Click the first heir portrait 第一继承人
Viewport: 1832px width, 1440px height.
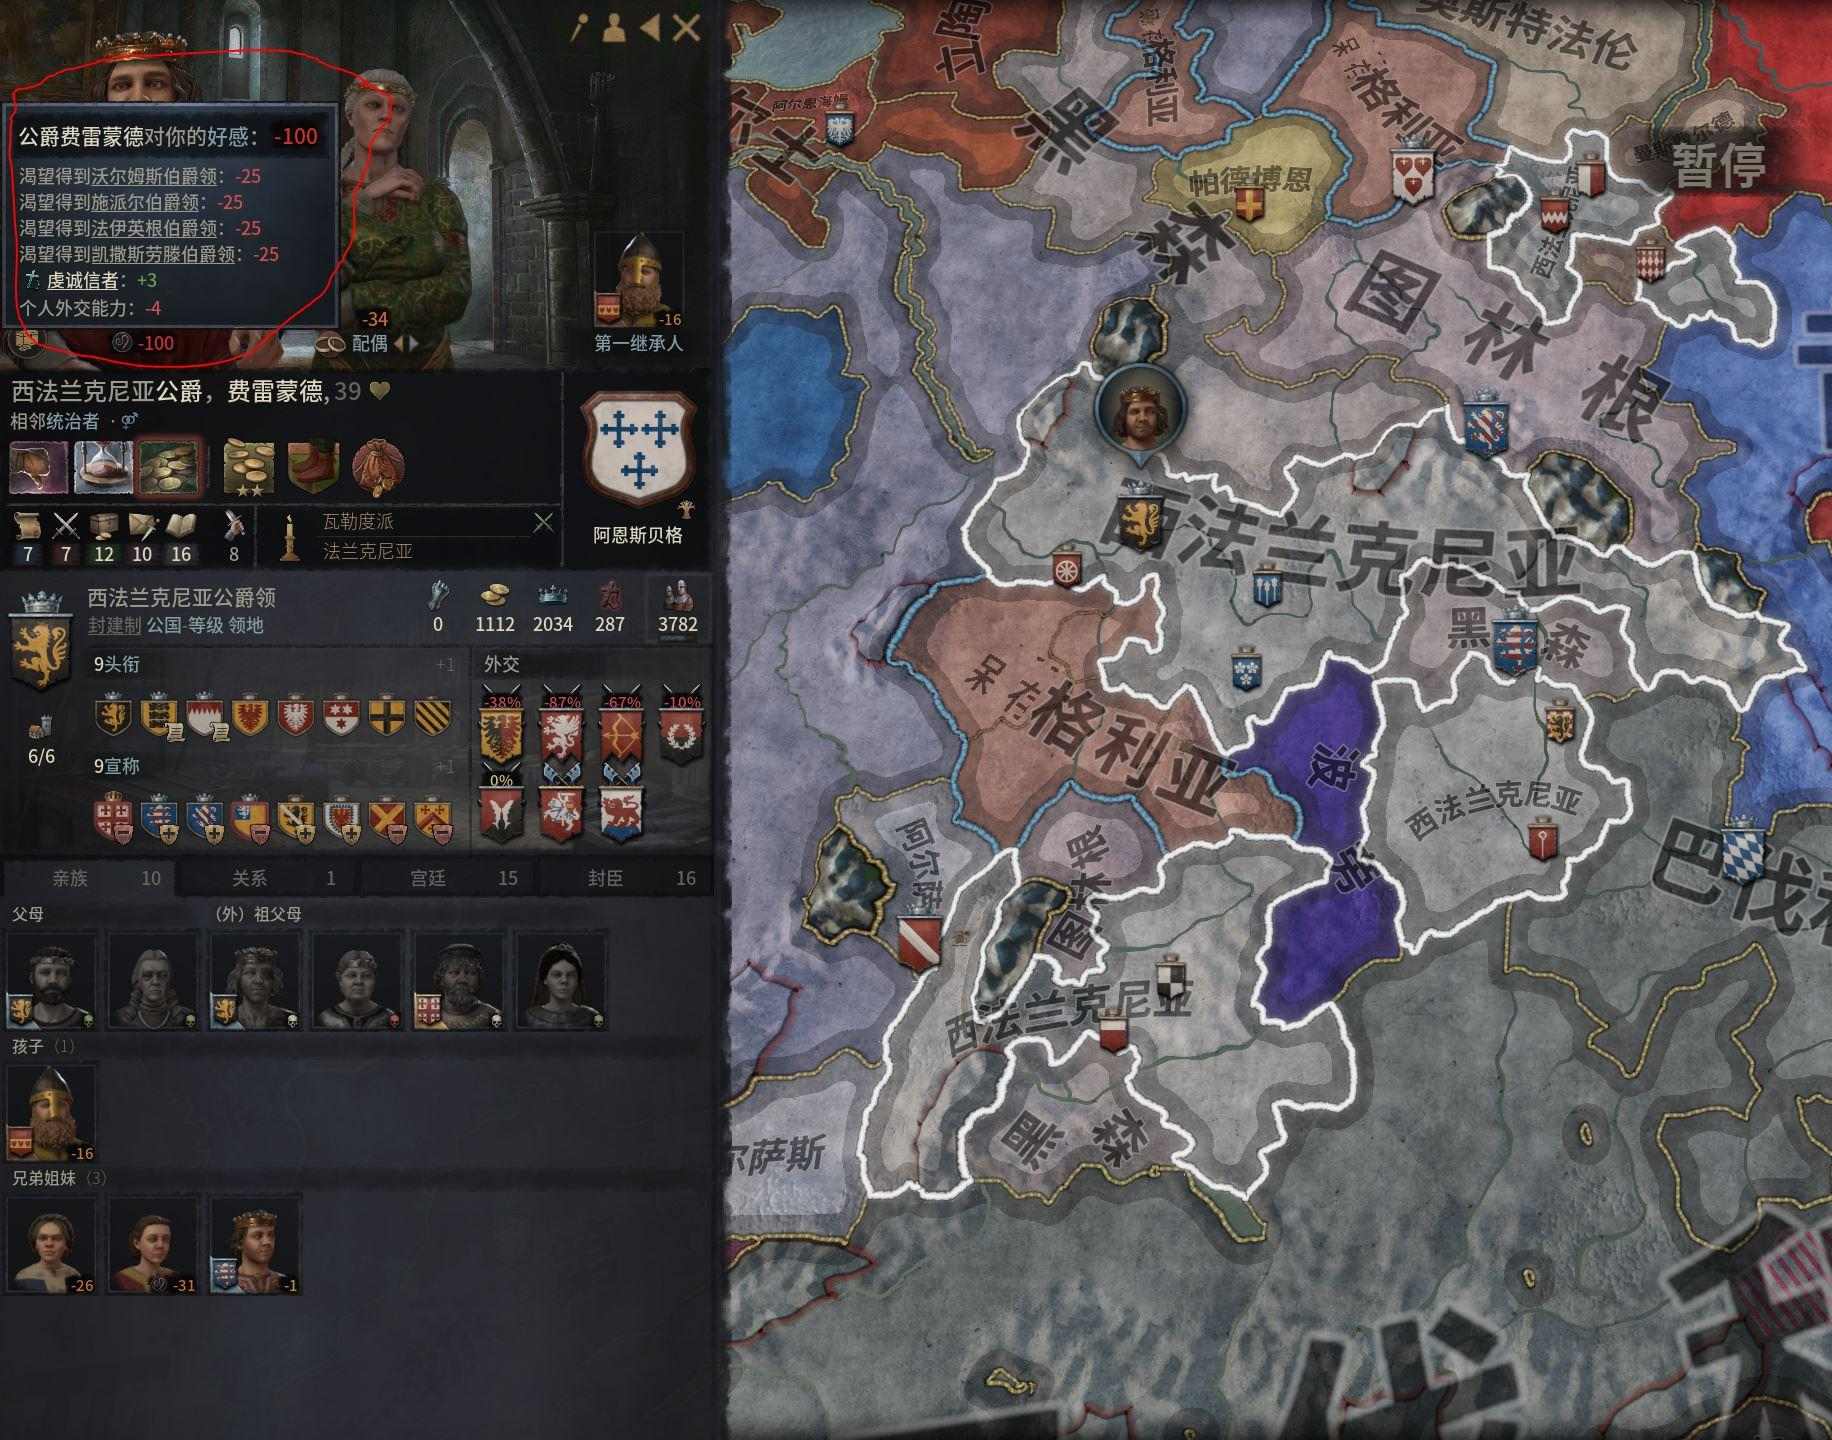pos(637,280)
